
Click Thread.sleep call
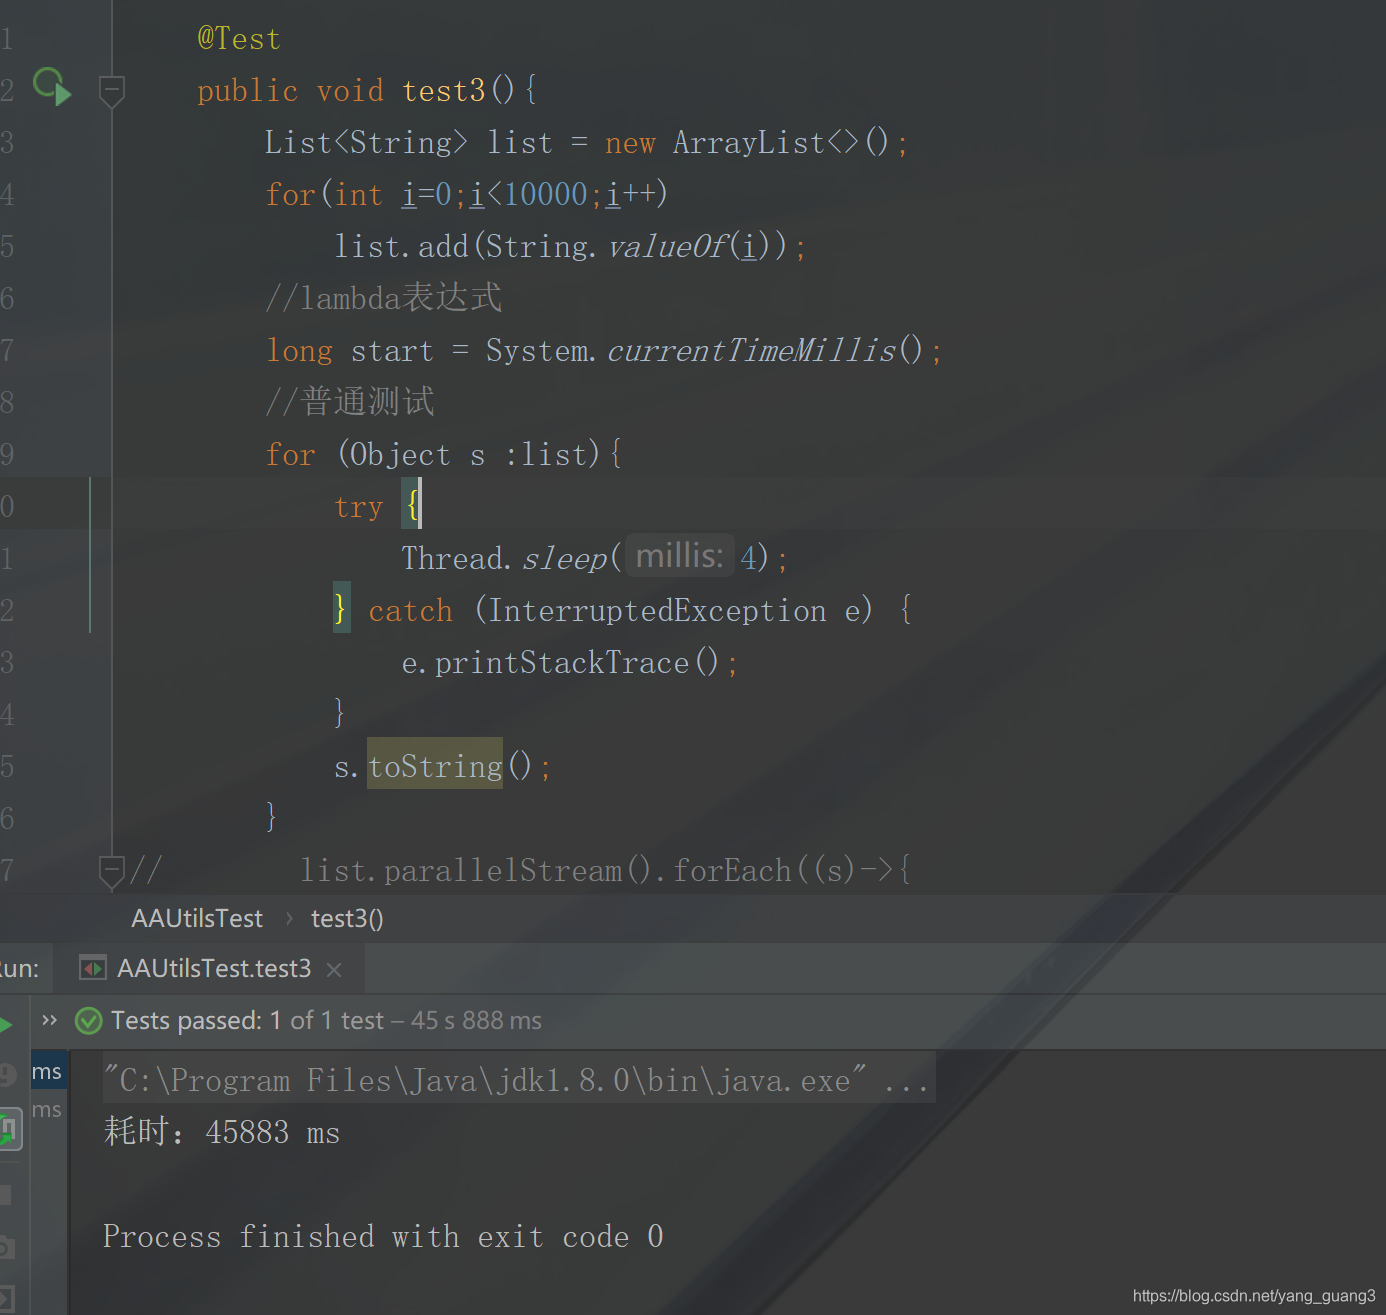[504, 558]
